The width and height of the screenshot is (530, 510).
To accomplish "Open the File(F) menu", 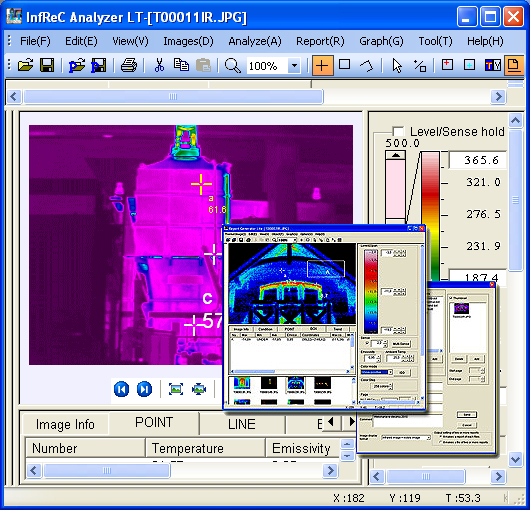I will pos(35,41).
